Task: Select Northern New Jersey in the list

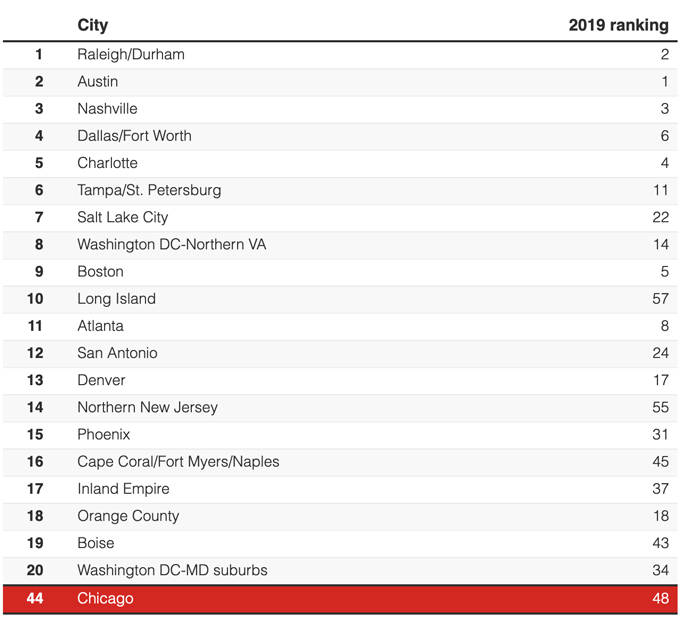Action: coord(147,407)
